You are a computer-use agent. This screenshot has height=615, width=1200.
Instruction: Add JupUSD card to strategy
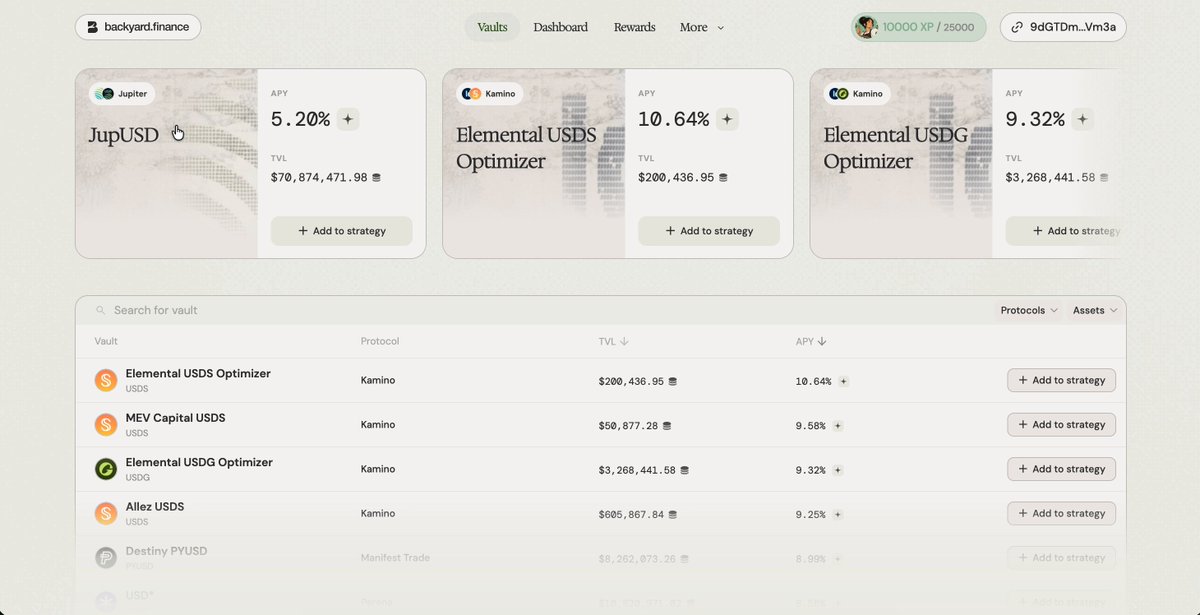[x=341, y=231]
